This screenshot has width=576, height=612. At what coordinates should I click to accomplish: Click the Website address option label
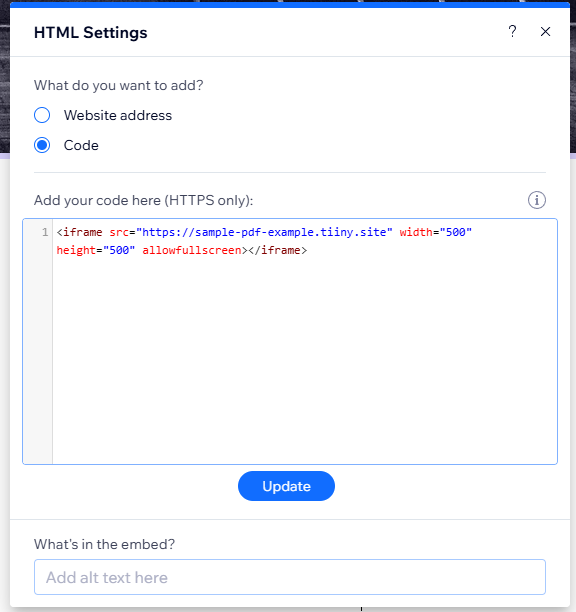point(118,115)
